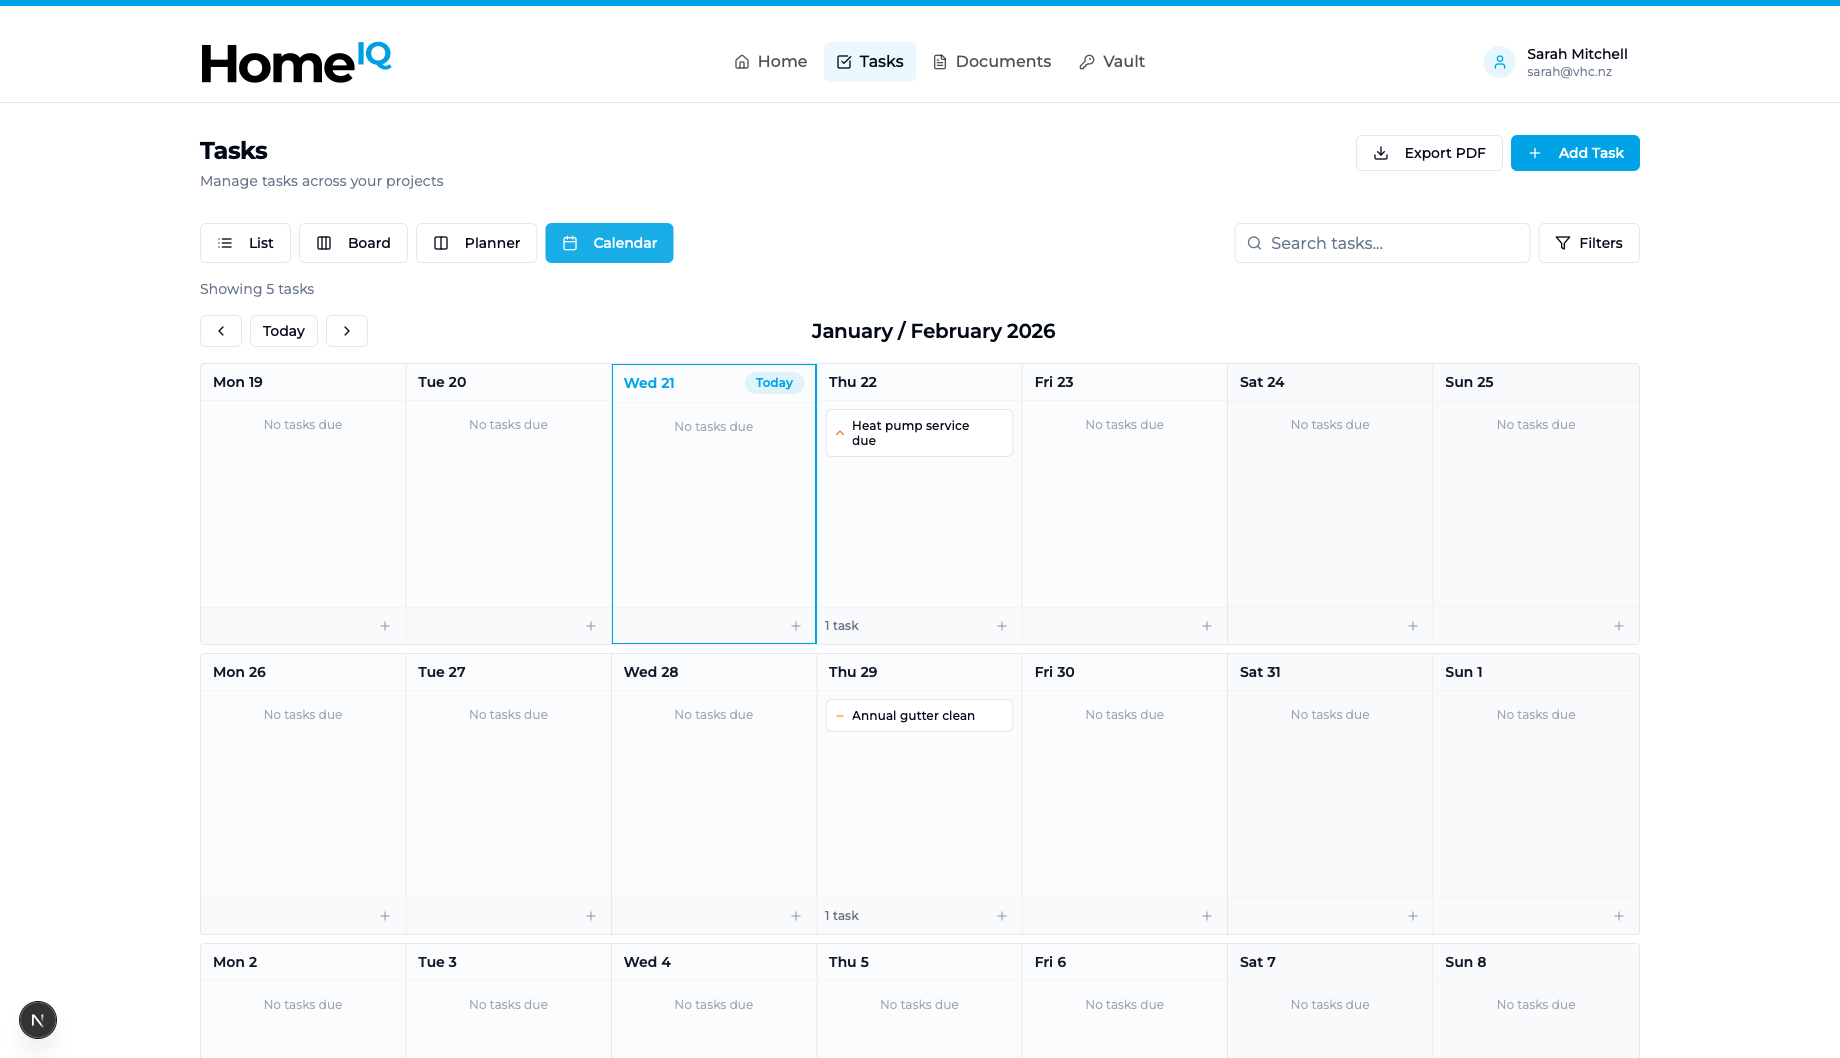Viewport: 1840px width, 1058px height.
Task: Open Sarah Mitchell's user avatar icon
Action: click(1499, 62)
